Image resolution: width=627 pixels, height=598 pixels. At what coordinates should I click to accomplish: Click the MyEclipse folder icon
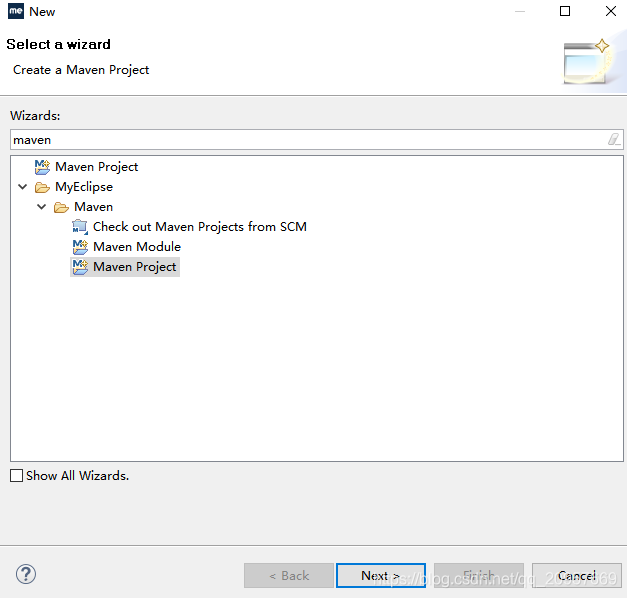click(x=42, y=187)
